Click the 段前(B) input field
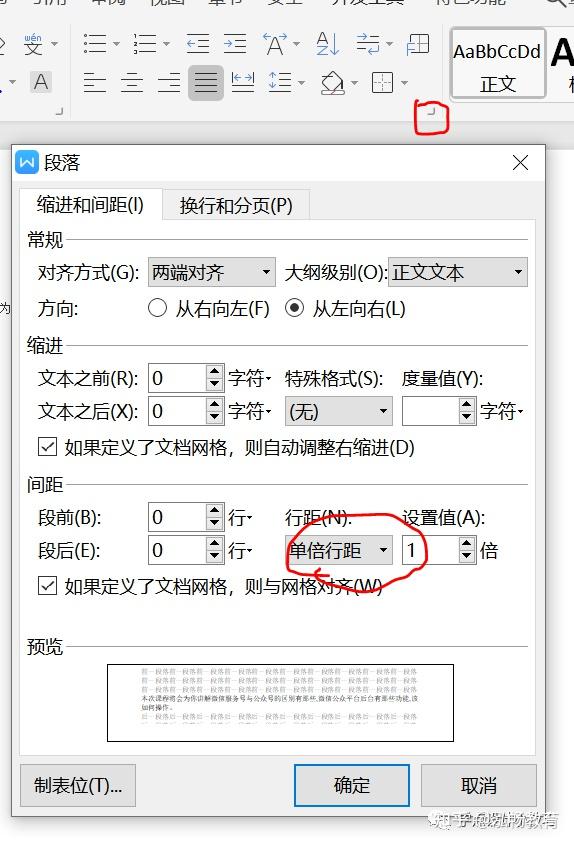This screenshot has height=846, width=574. (177, 517)
